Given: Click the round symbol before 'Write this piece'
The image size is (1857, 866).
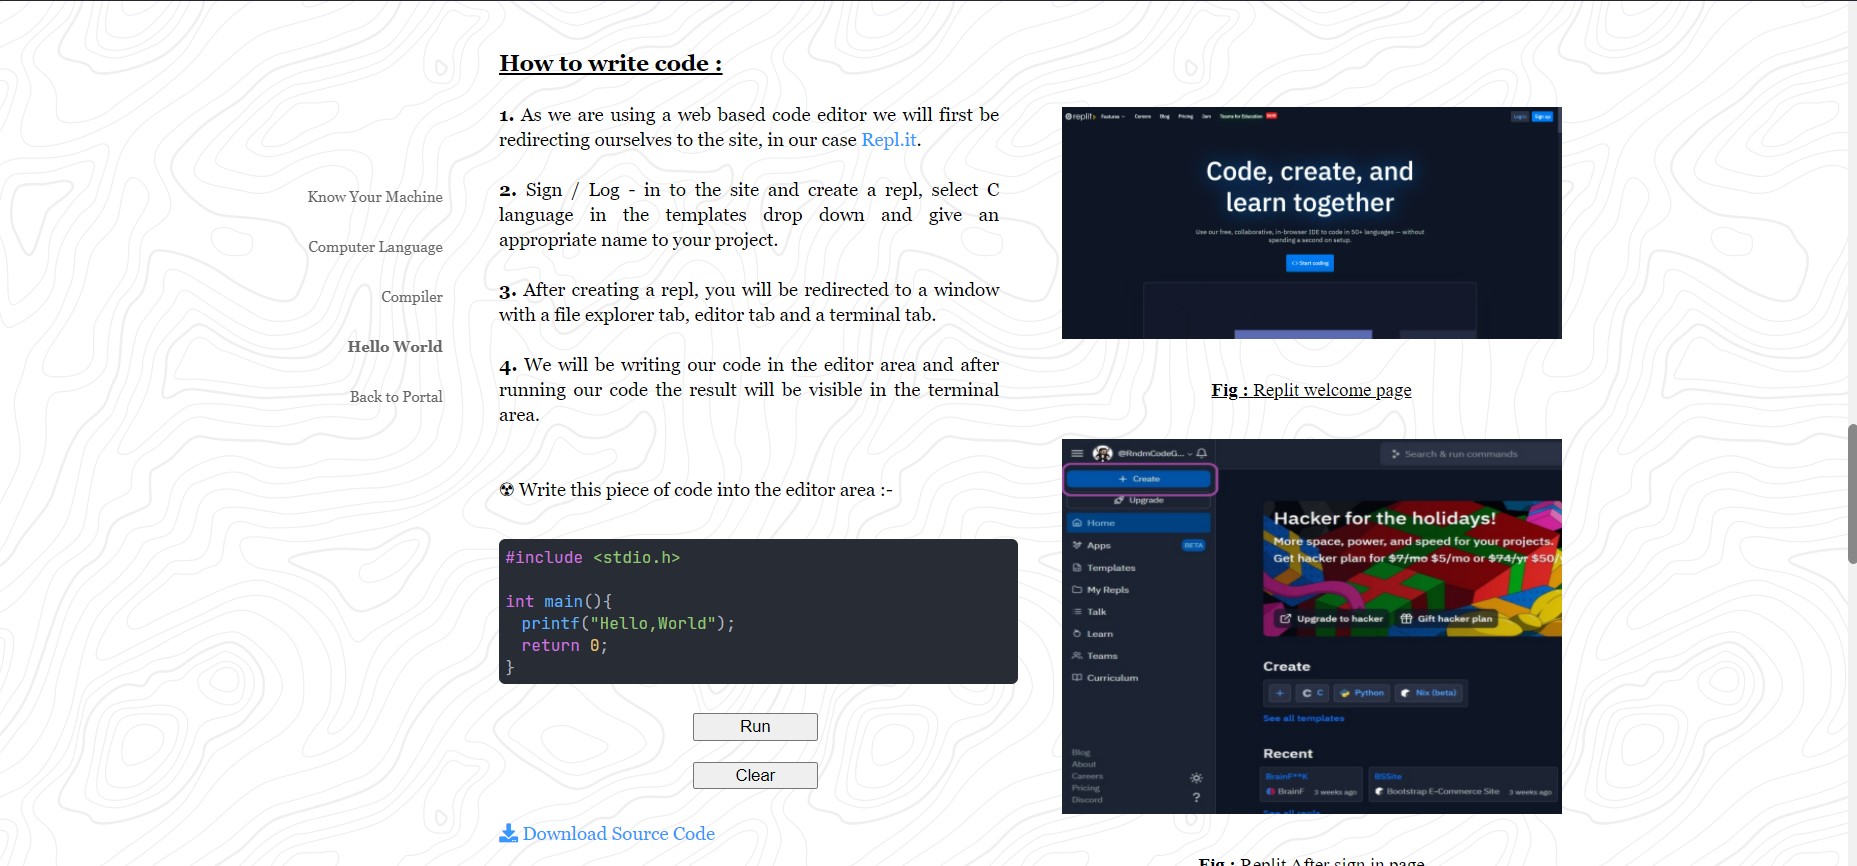Looking at the screenshot, I should click(507, 490).
